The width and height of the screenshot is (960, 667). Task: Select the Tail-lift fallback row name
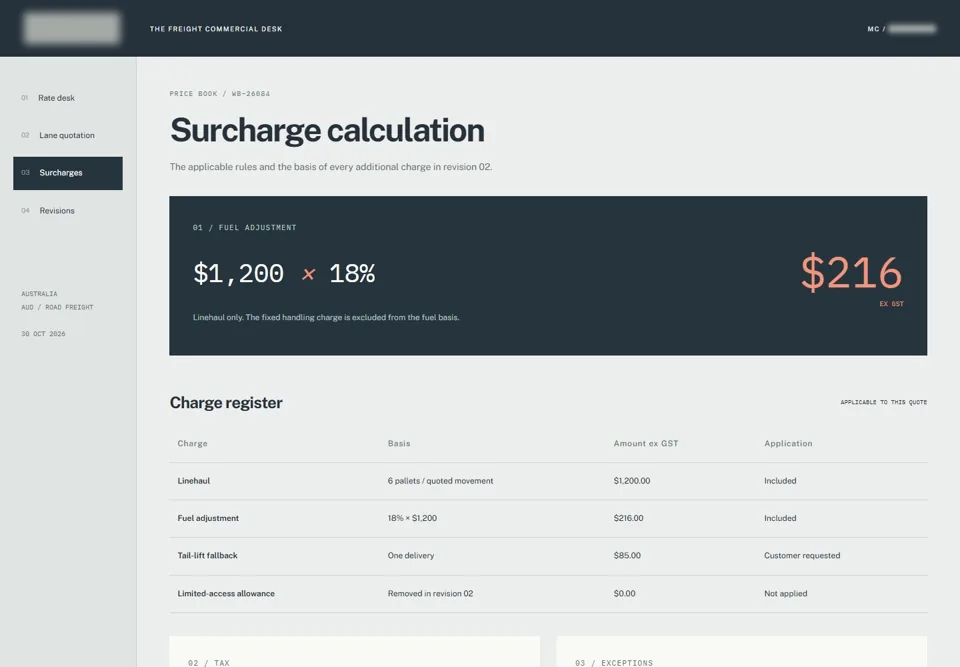coord(208,556)
